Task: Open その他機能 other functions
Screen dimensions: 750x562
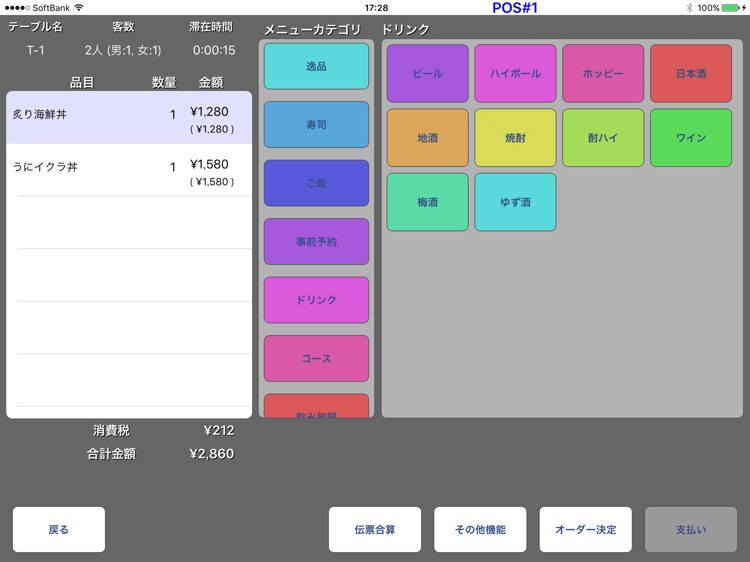Action: click(480, 529)
